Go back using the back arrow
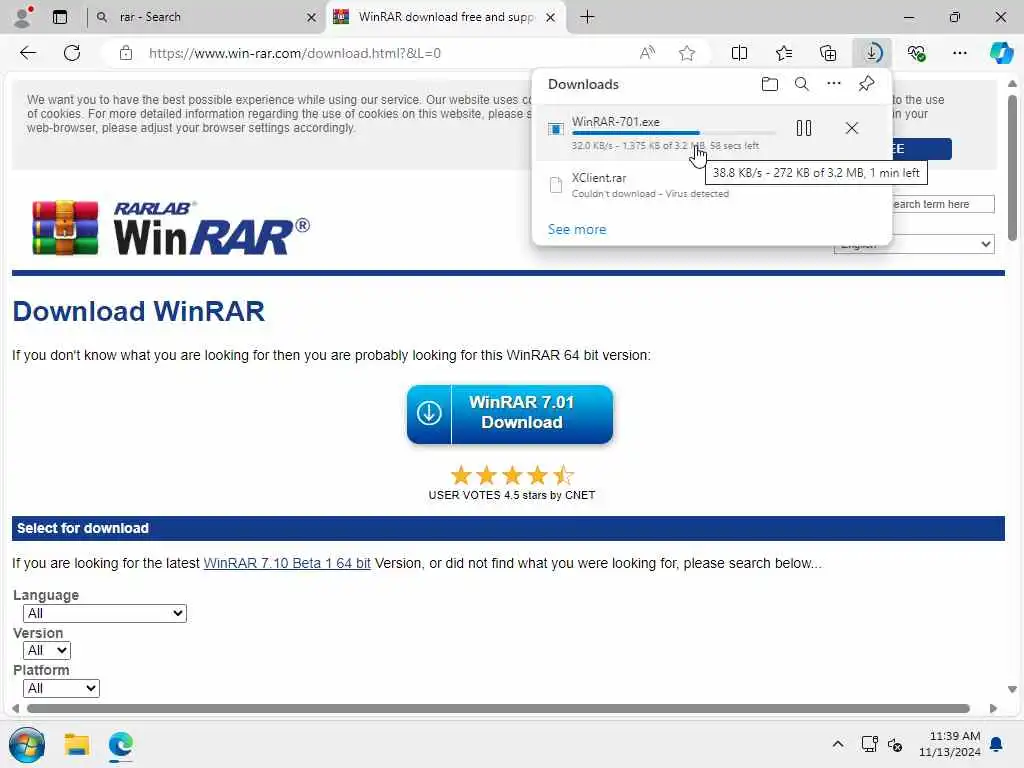1024x768 pixels. (x=28, y=53)
